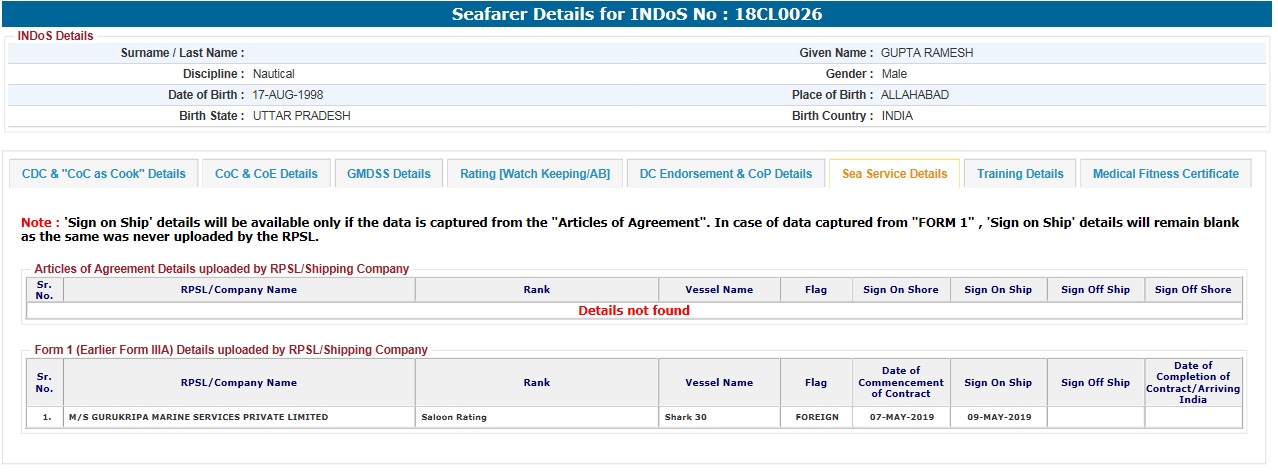
Task: Click the Date of Birth value 17-AUG-1998
Action: click(x=288, y=95)
